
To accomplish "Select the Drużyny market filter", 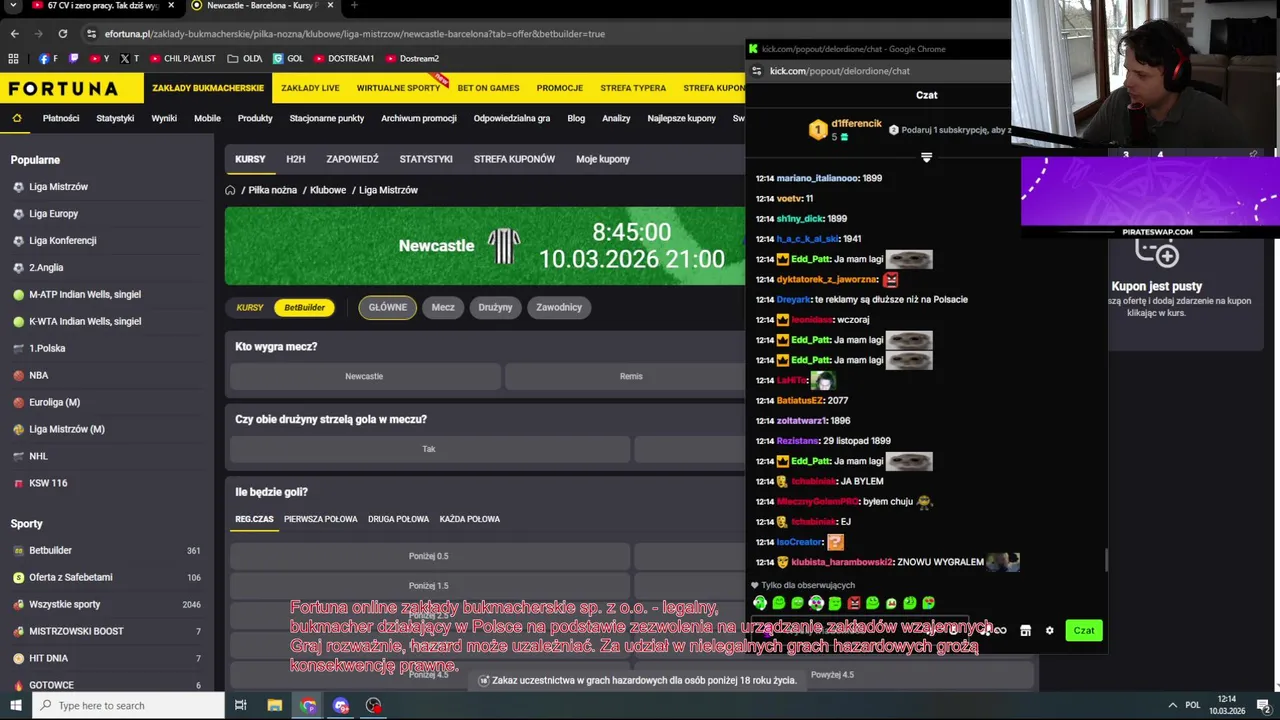I will coord(495,307).
